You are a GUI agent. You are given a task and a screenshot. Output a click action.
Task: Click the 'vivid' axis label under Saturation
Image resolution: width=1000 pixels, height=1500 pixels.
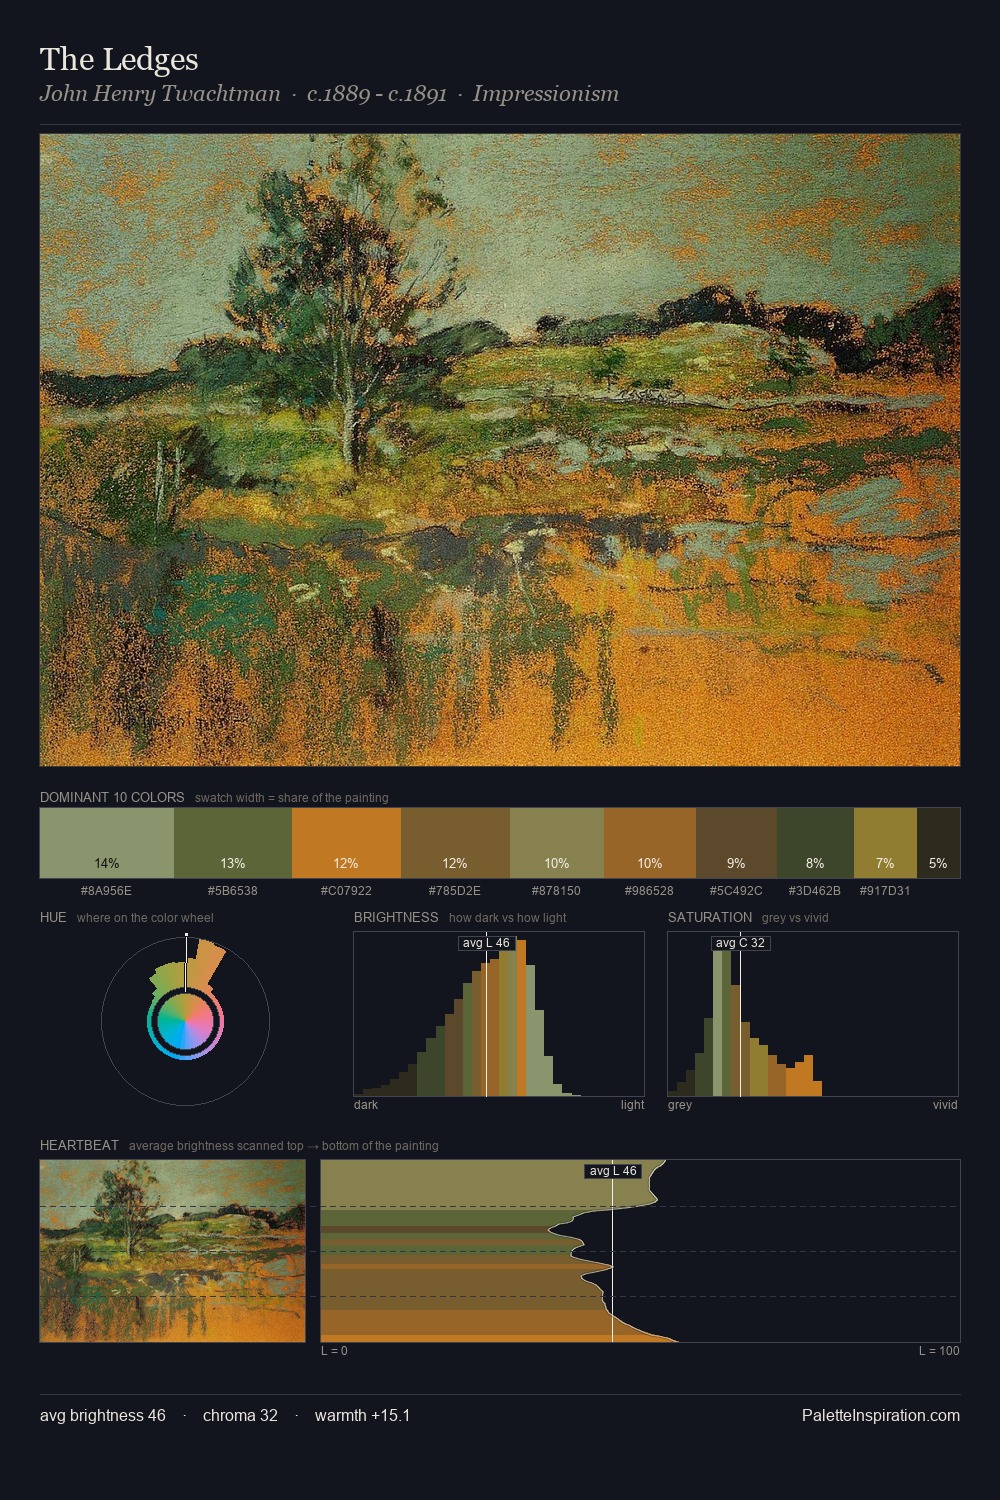click(x=945, y=1105)
